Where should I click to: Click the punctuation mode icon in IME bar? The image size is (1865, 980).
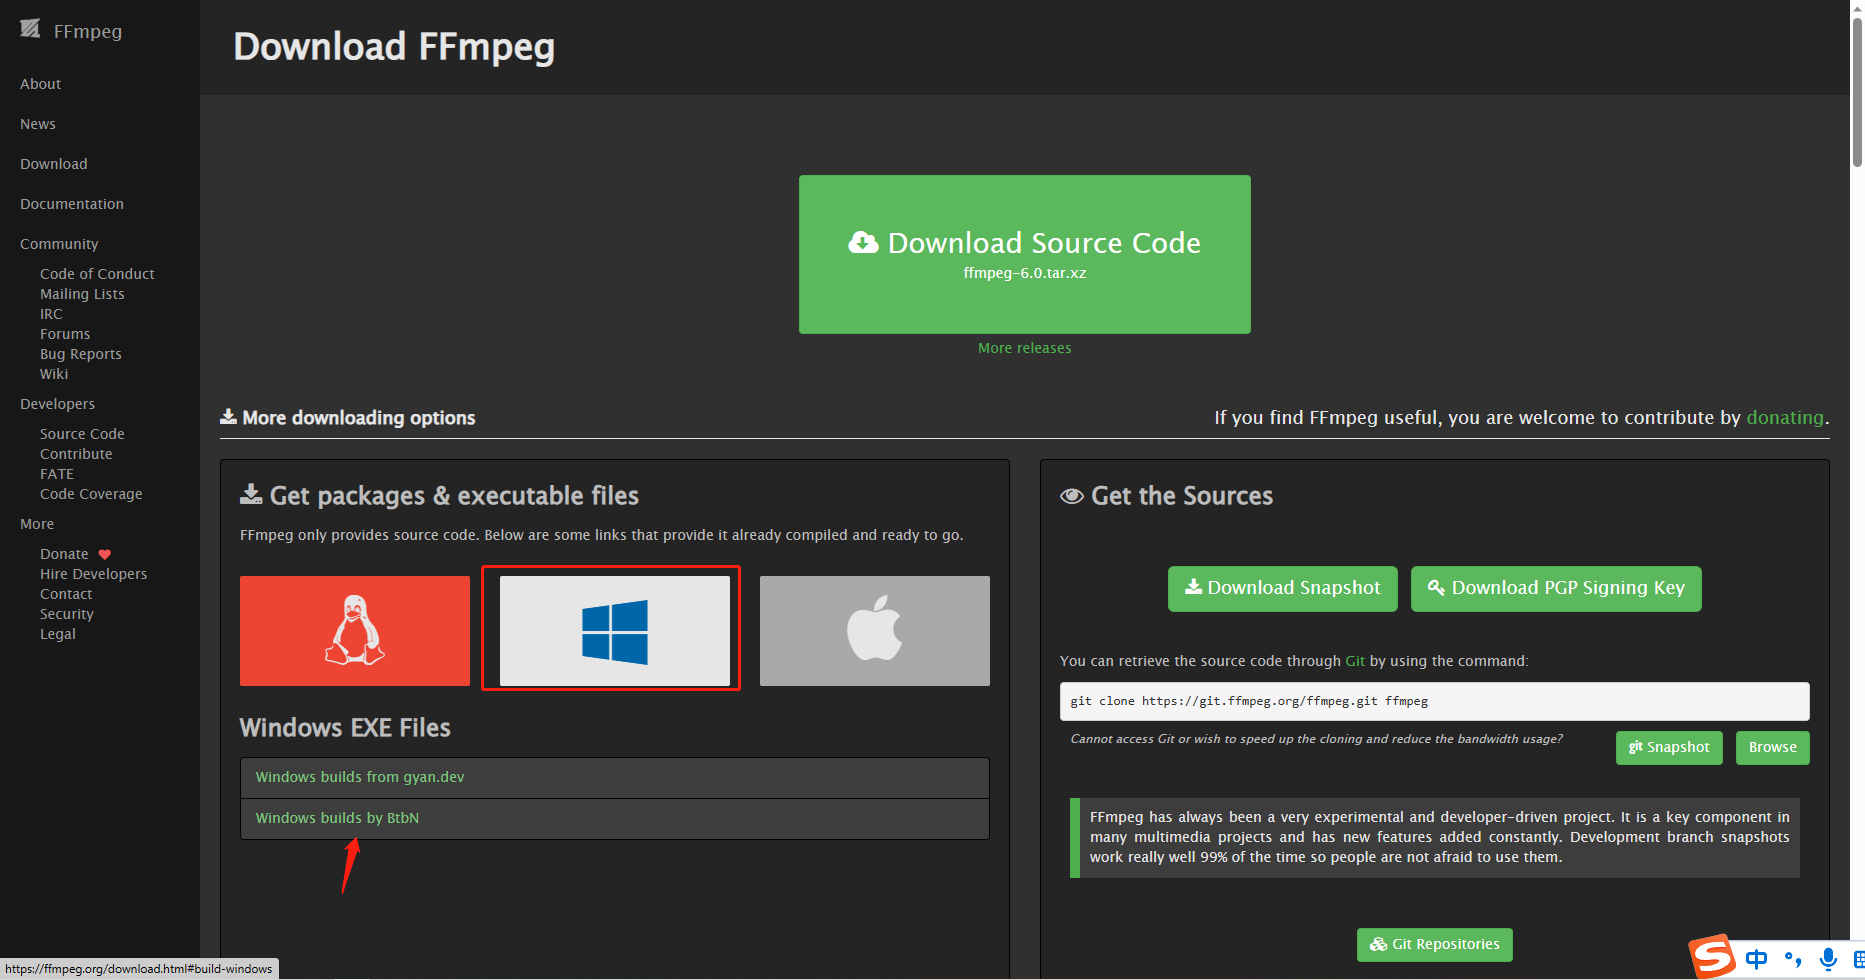click(1793, 960)
